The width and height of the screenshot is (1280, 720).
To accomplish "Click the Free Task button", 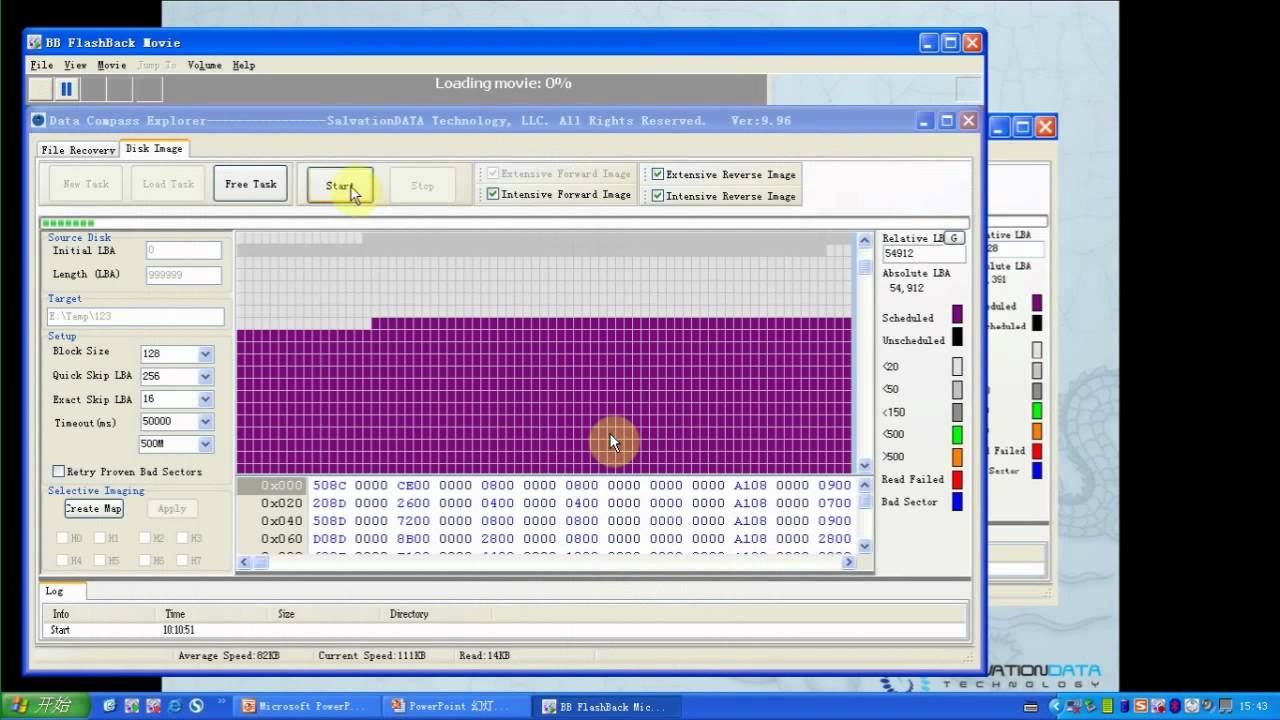I will 250,184.
